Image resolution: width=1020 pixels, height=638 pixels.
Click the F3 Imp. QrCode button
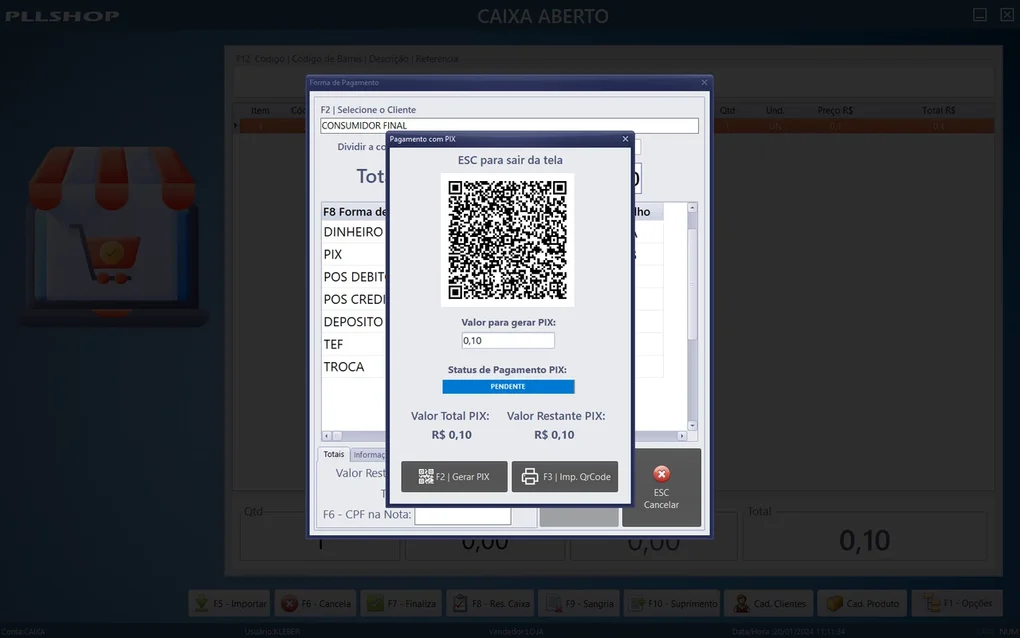pyautogui.click(x=565, y=477)
